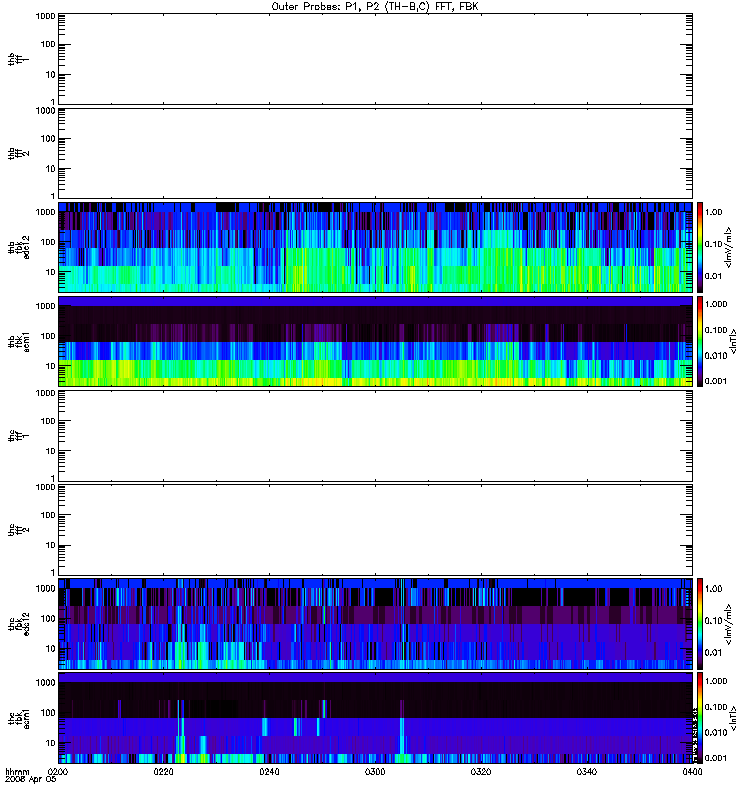Click the '0400' time axis label
The width and height of the screenshot is (750, 800).
692,771
